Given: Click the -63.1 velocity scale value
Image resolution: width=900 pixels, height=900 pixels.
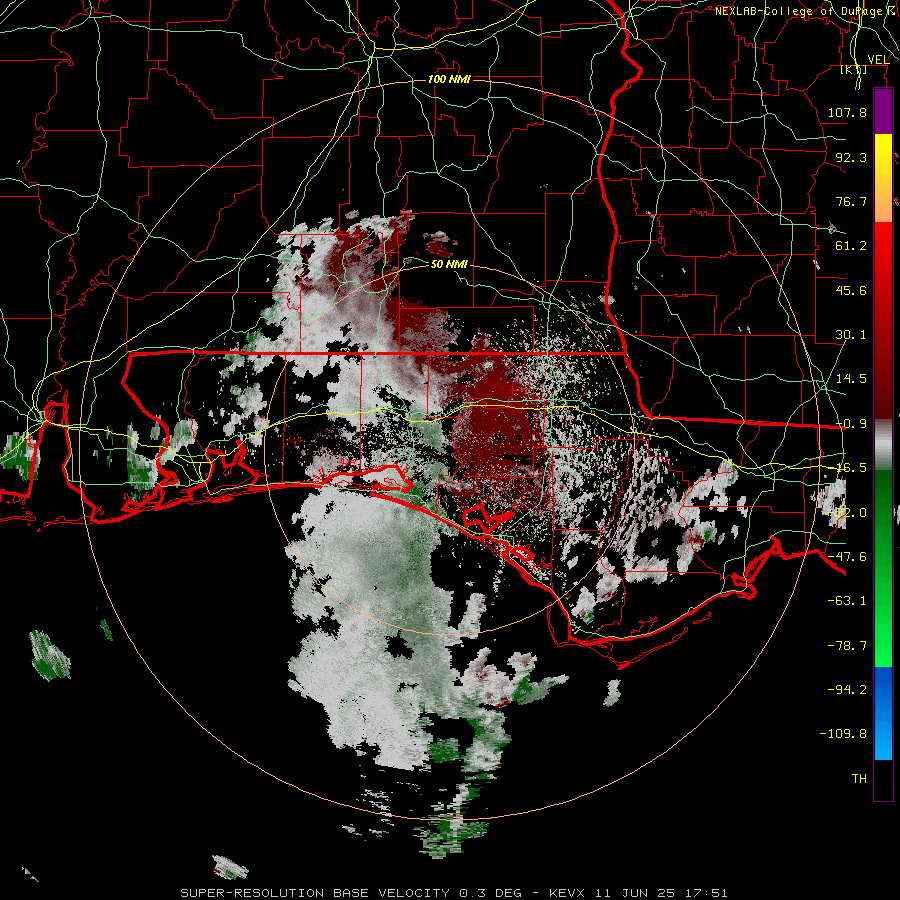Looking at the screenshot, I should (847, 600).
